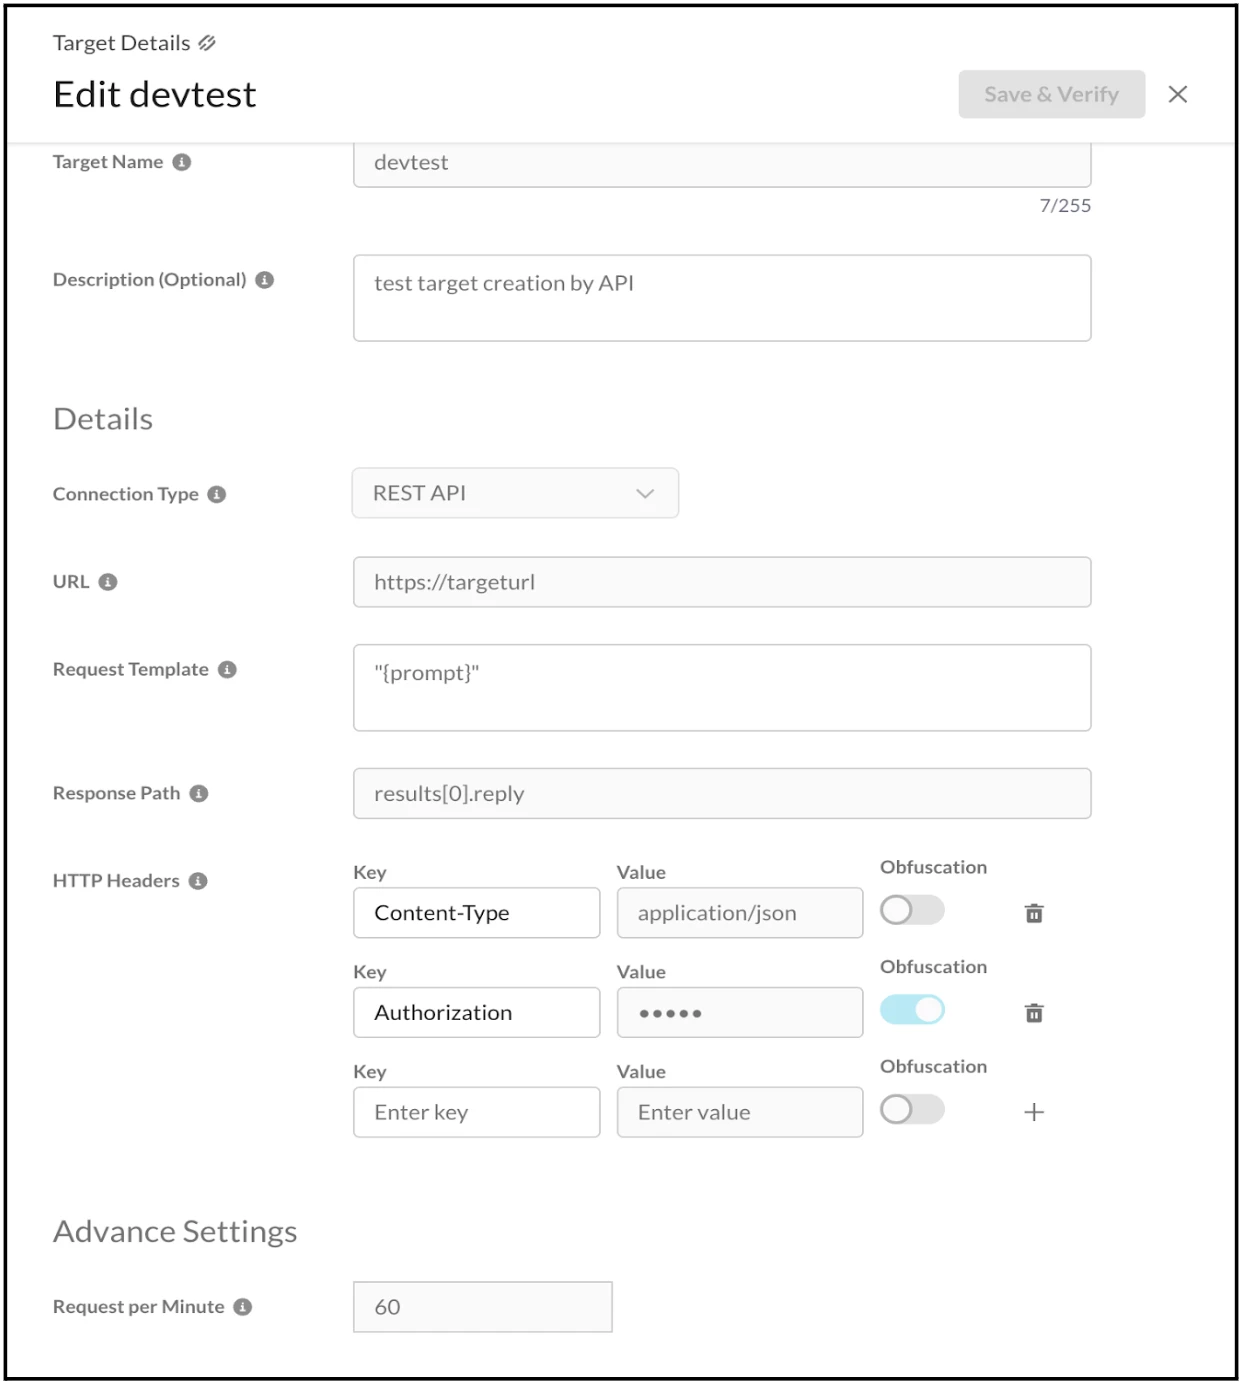Disable obfuscation for Authorization header
The height and width of the screenshot is (1382, 1240).
[912, 1010]
